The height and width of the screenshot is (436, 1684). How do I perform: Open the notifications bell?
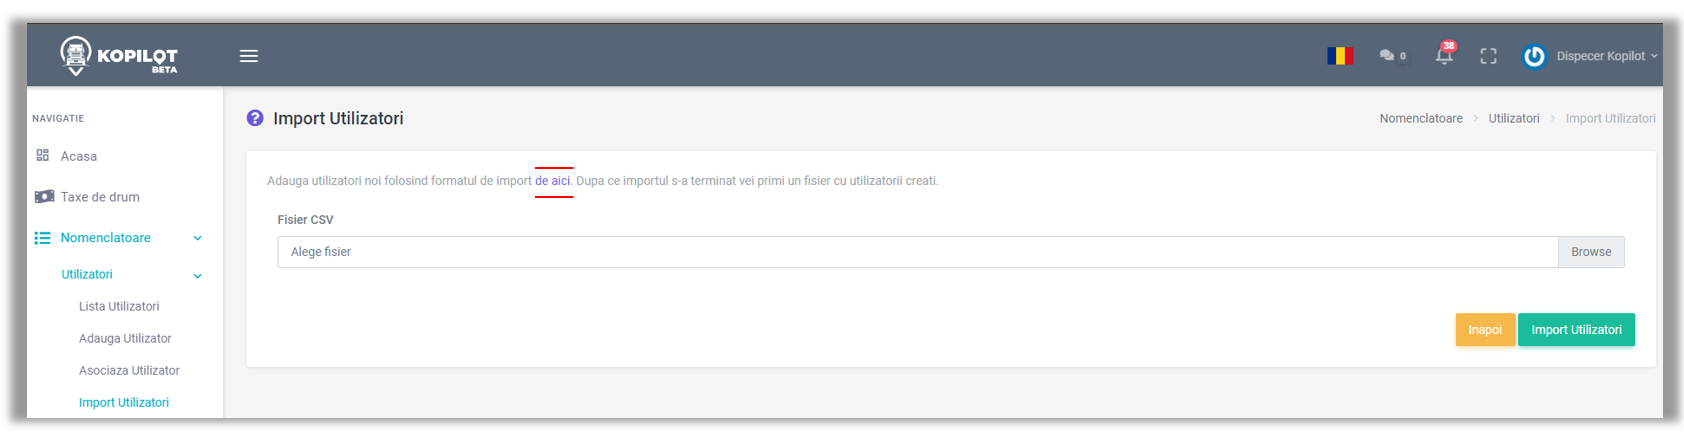click(x=1444, y=56)
